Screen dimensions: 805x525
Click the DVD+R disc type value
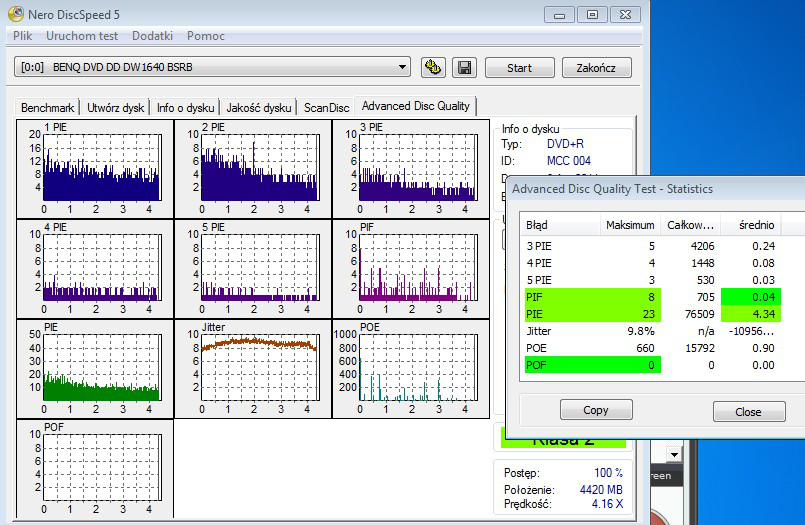(x=565, y=144)
